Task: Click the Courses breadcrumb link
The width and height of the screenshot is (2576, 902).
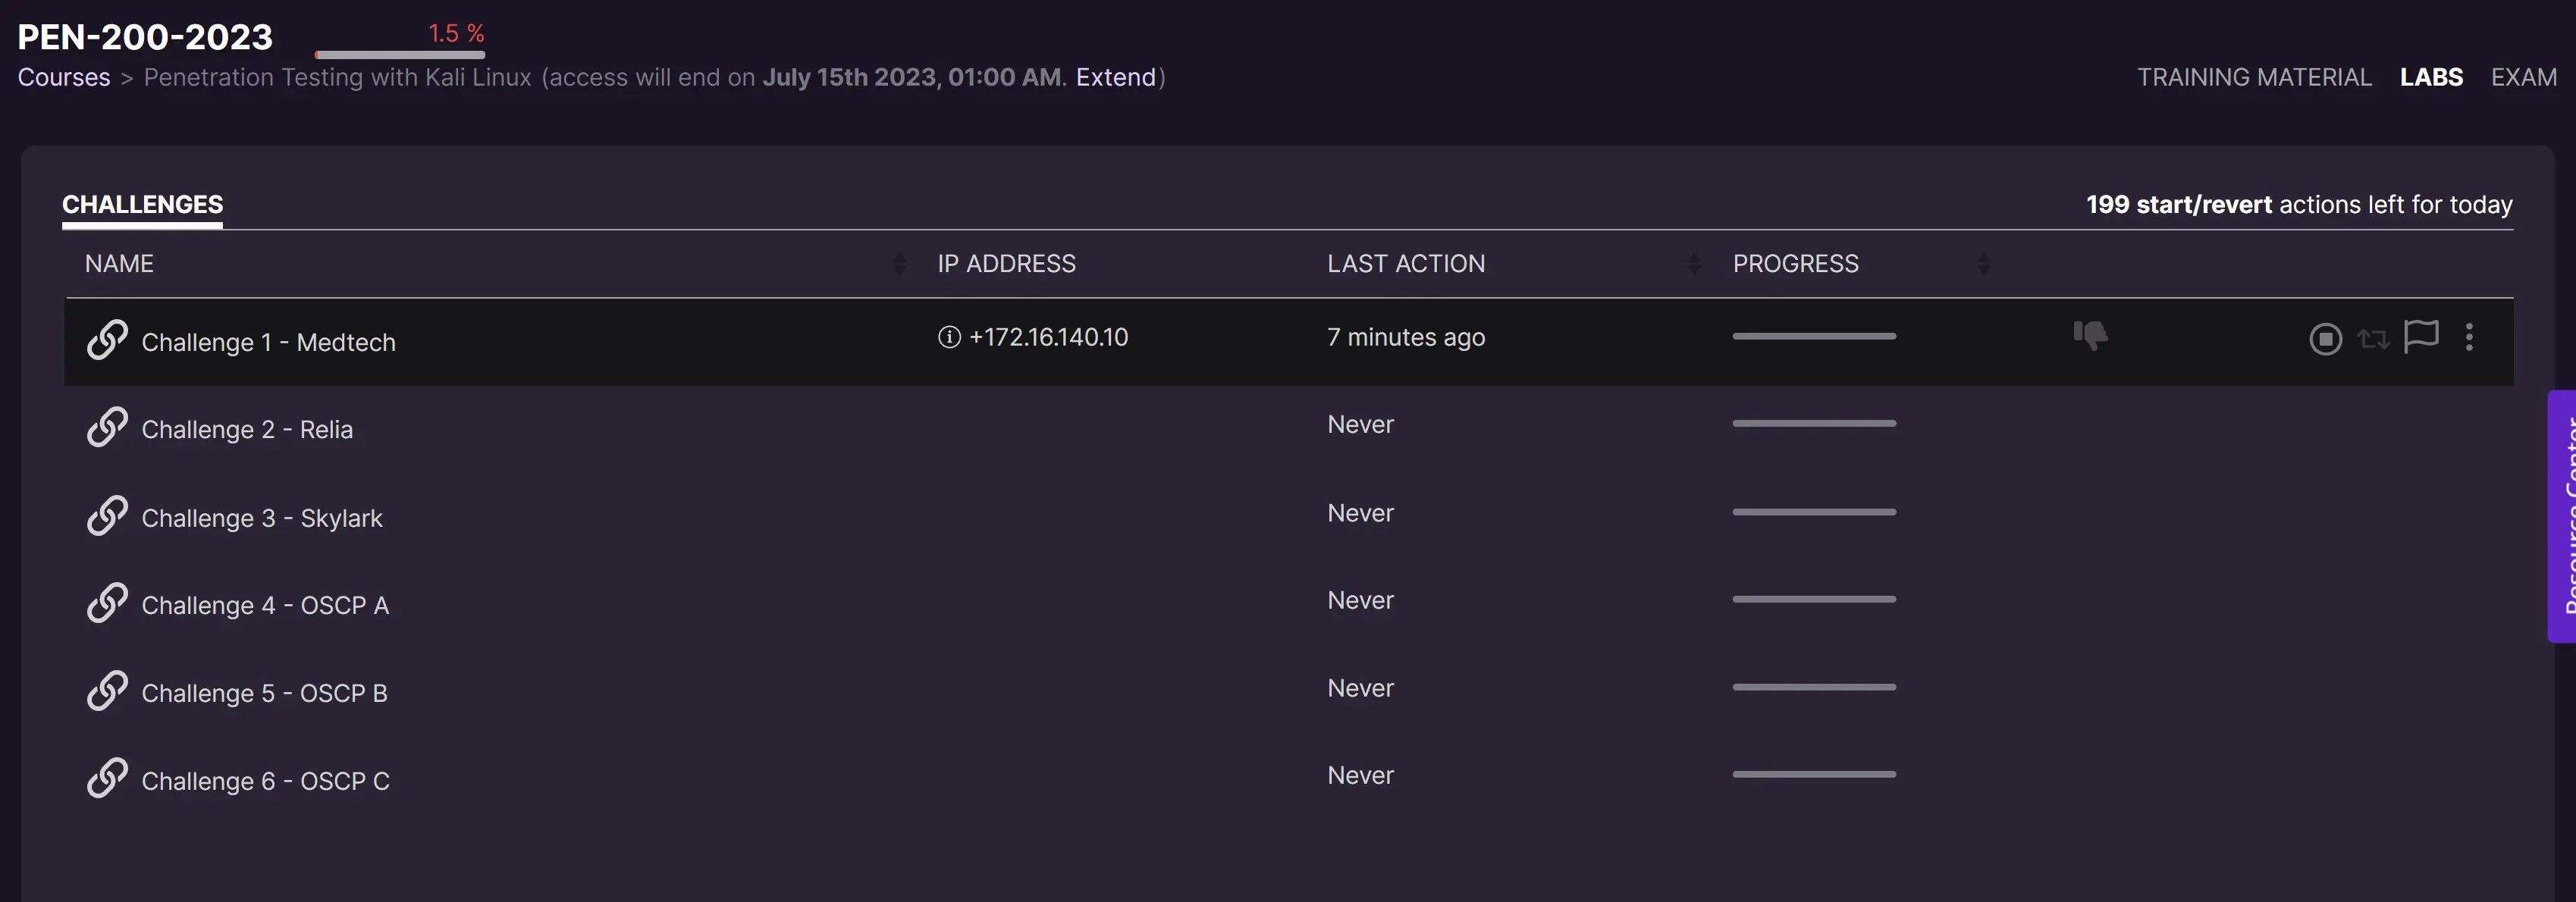Action: (64, 77)
